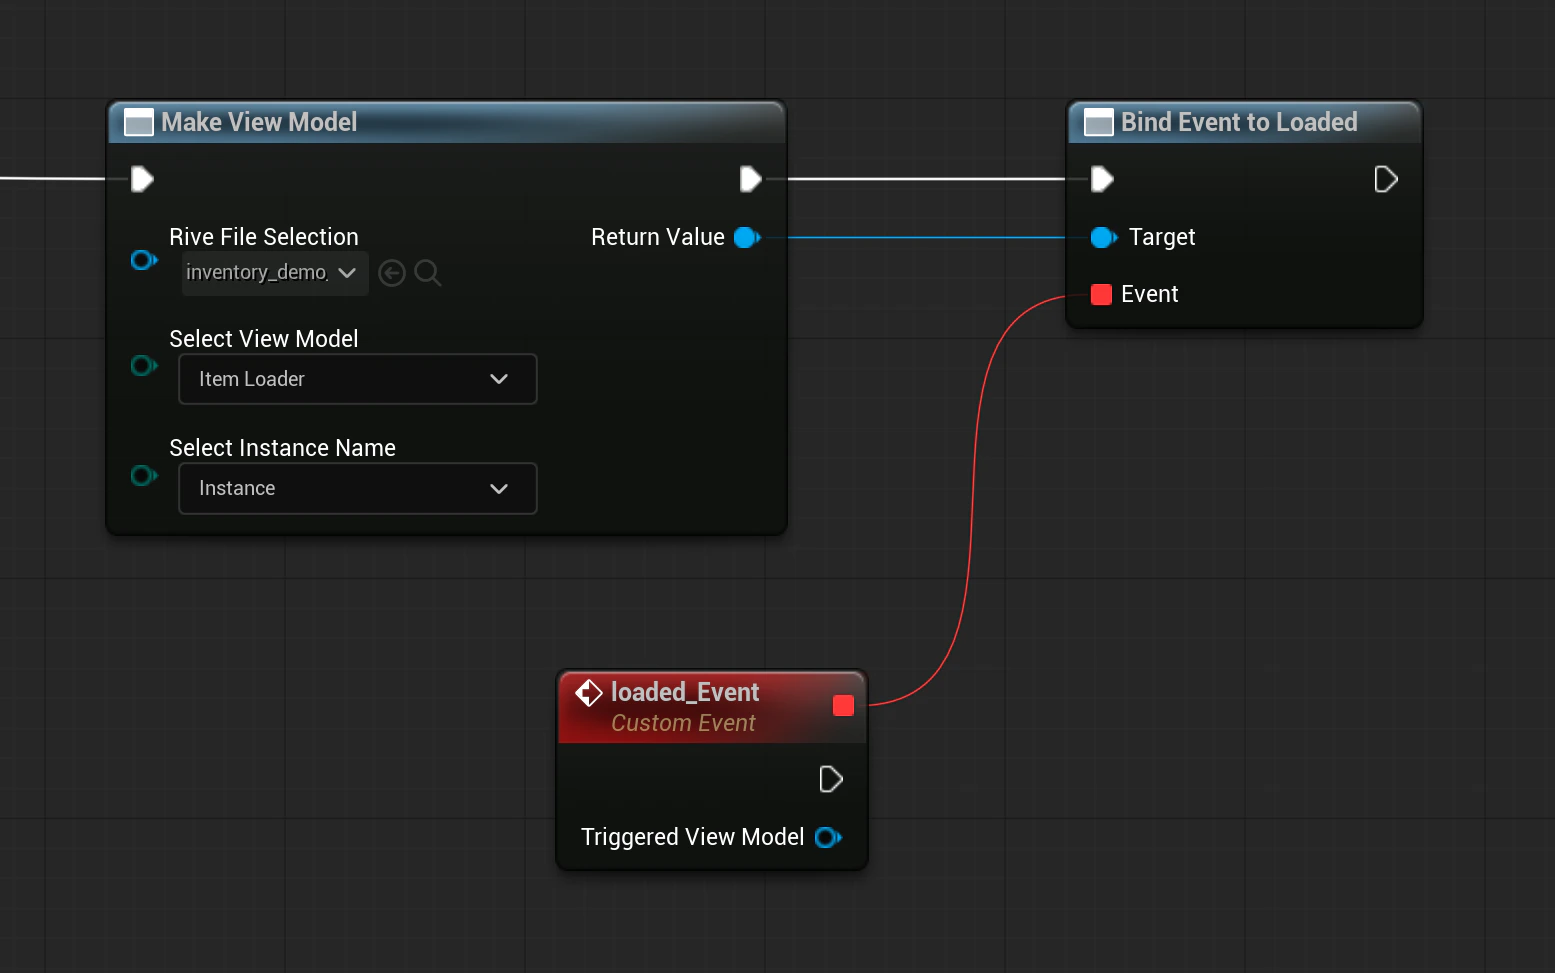Click the magnifying glass browse icon for Rive File Selection
The height and width of the screenshot is (973, 1555).
point(428,272)
